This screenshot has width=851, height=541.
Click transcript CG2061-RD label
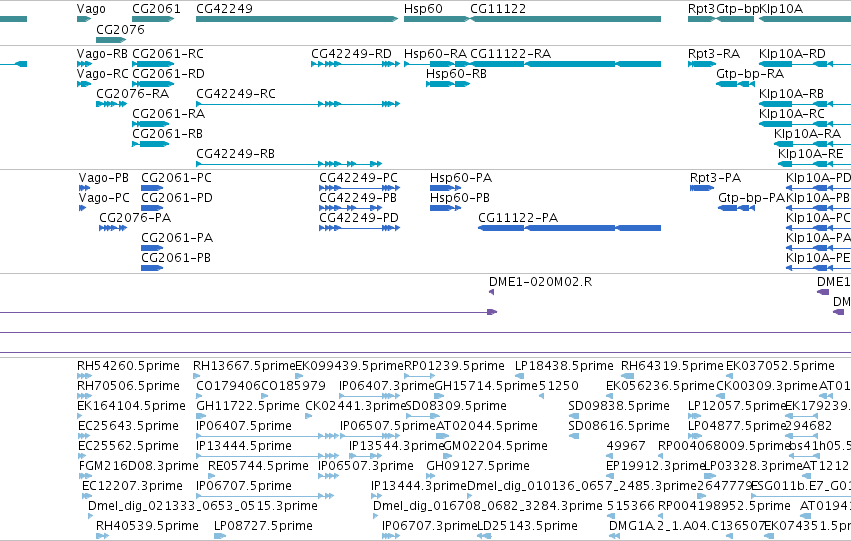(168, 74)
